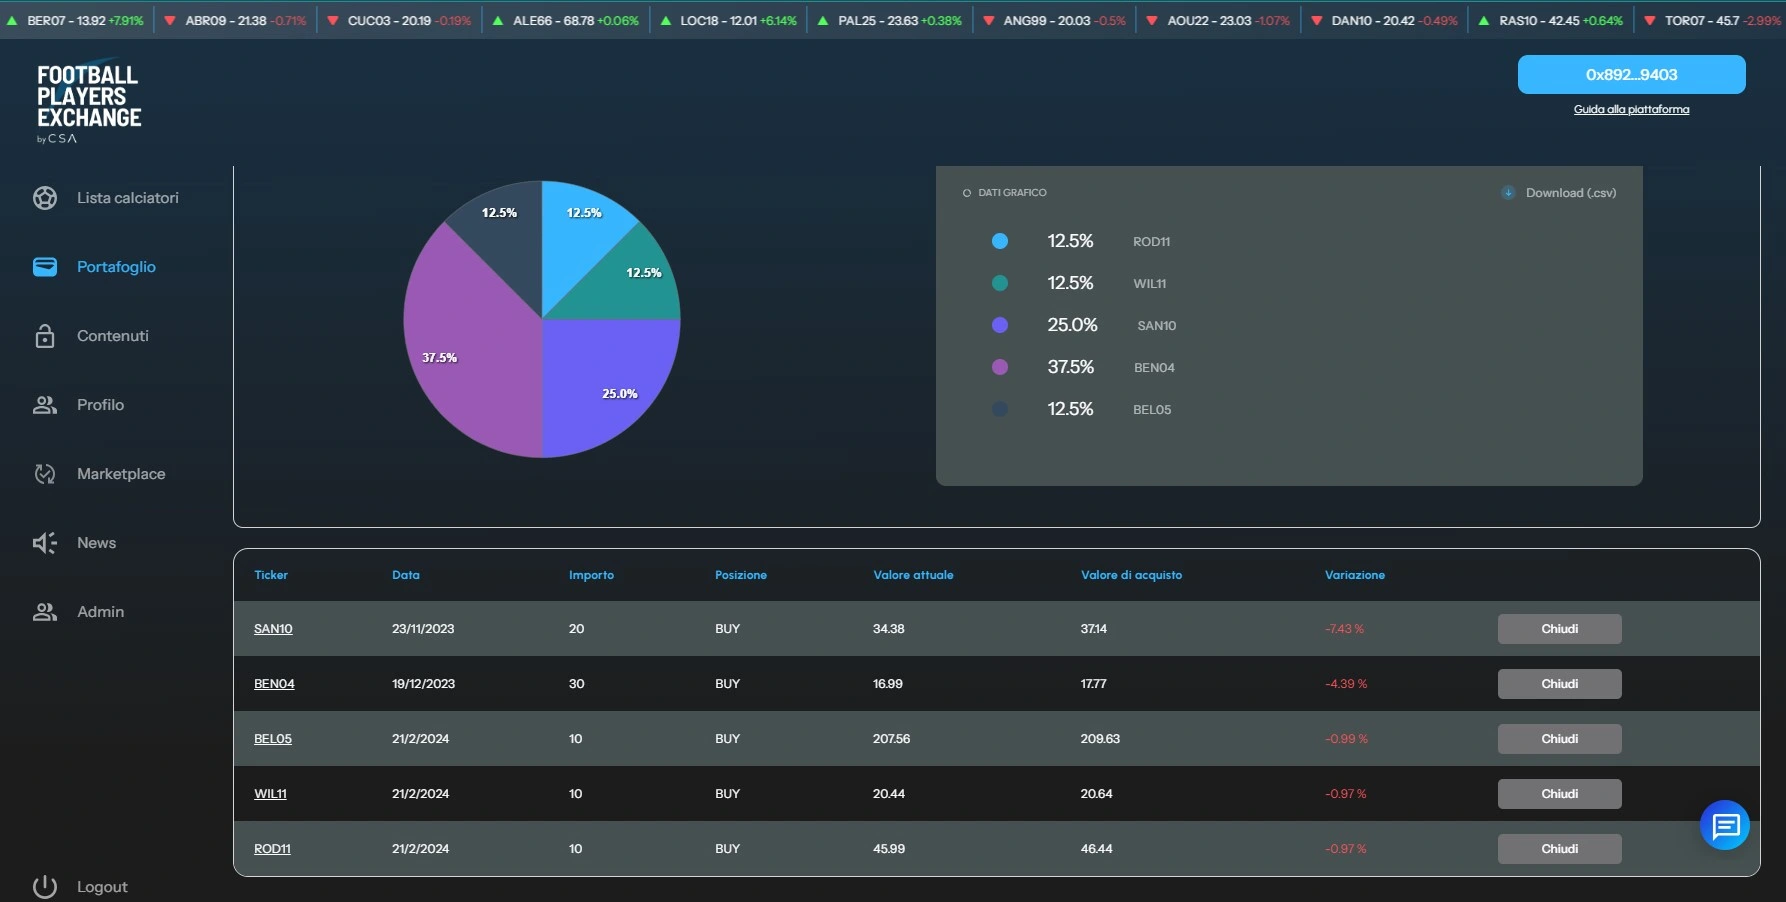This screenshot has width=1786, height=902.
Task: Click the Portafoglio wallet card icon
Action: pyautogui.click(x=45, y=267)
